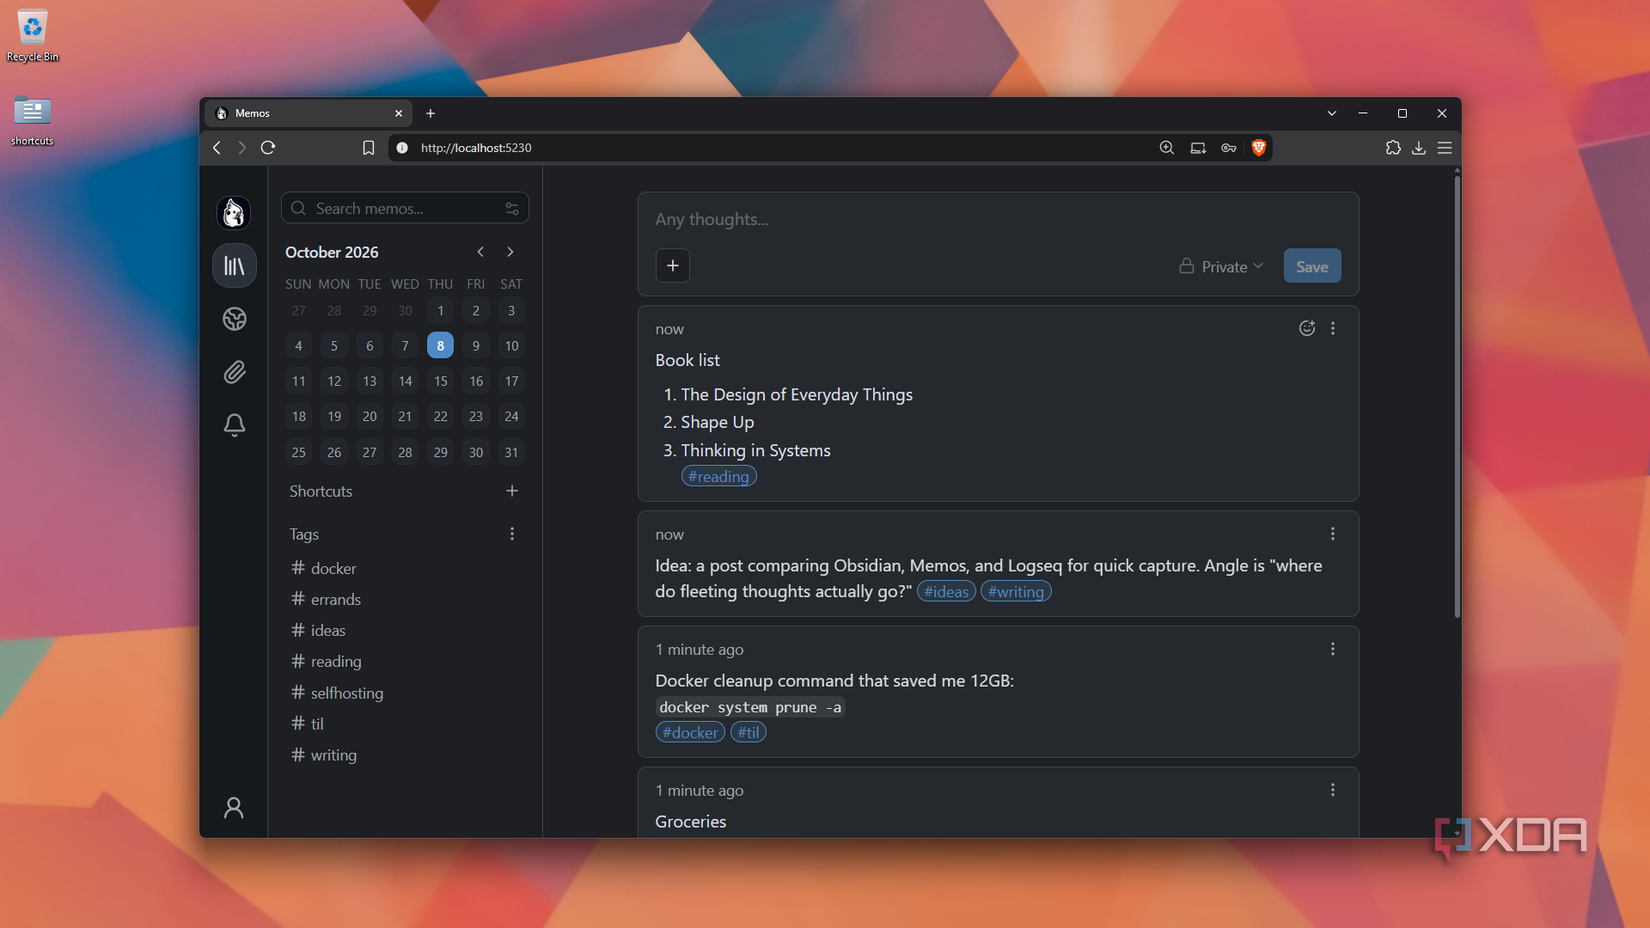Click the Memos avatar logo at sidebar top
The height and width of the screenshot is (928, 1650).
pyautogui.click(x=234, y=212)
